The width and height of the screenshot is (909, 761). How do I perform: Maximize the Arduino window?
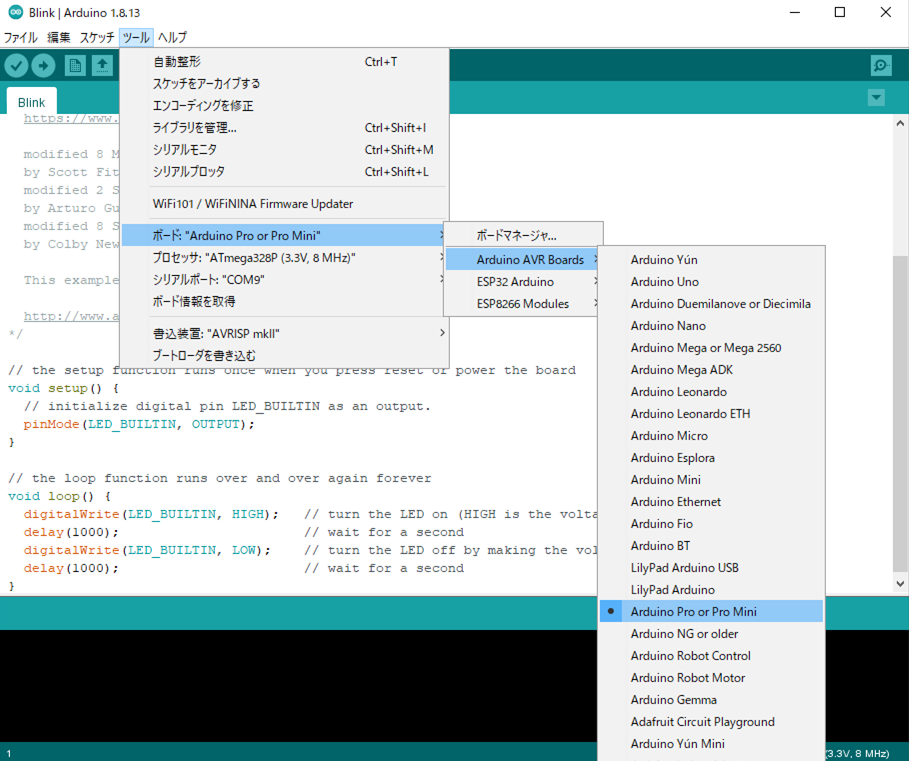pyautogui.click(x=839, y=12)
